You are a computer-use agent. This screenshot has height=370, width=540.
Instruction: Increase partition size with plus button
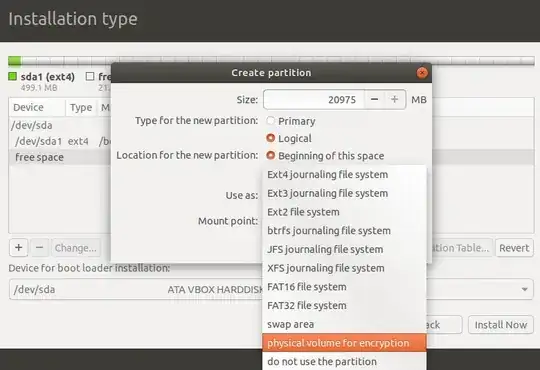click(395, 100)
